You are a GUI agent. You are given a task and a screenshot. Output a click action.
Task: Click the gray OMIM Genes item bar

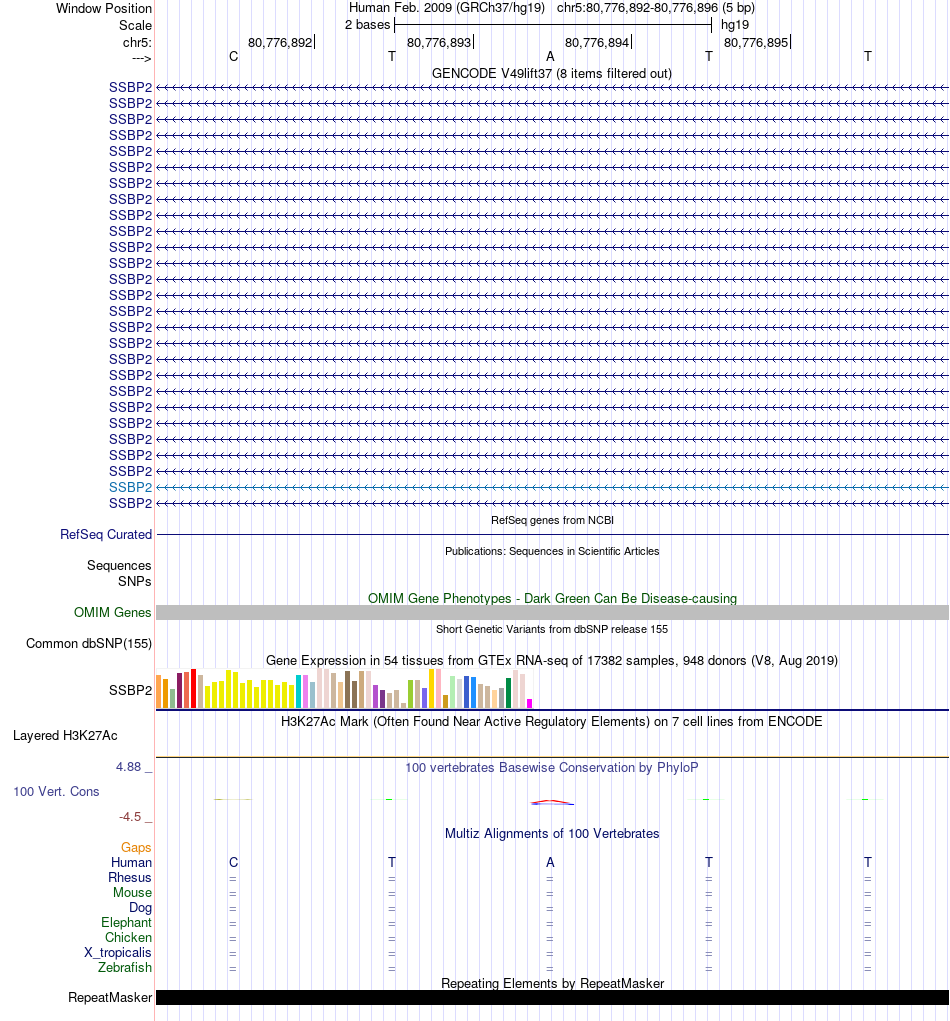(552, 613)
